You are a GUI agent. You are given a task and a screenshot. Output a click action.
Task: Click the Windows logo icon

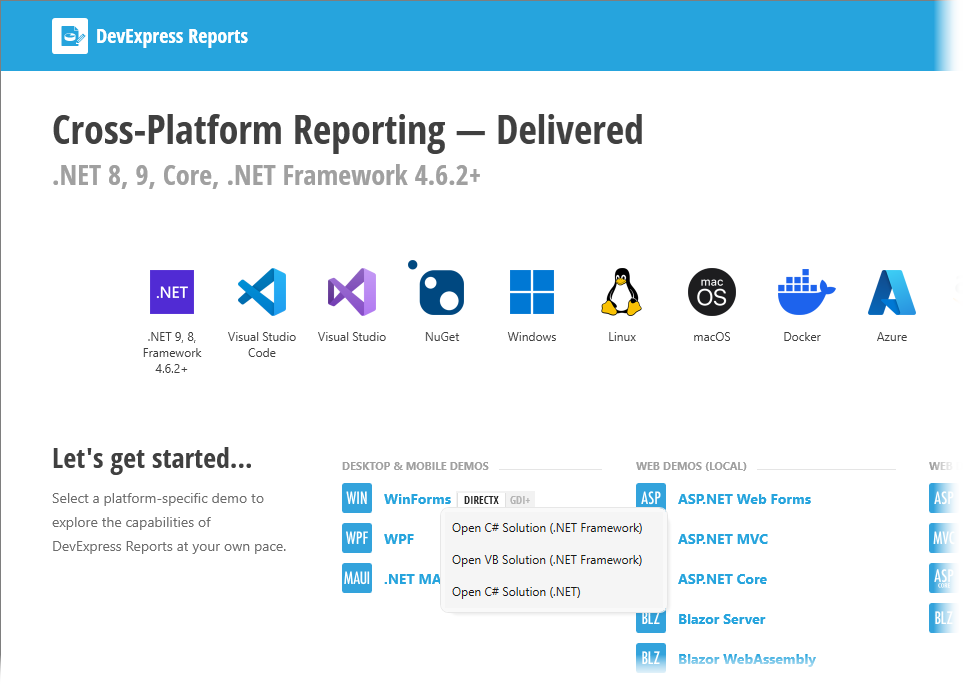click(x=532, y=292)
